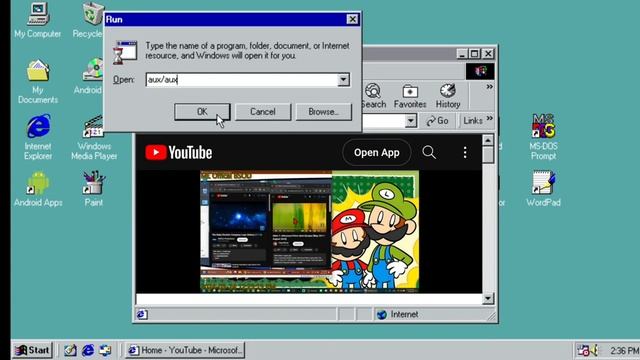This screenshot has height=360, width=640.
Task: Maximize the Internet Explorer window
Action: point(475,53)
